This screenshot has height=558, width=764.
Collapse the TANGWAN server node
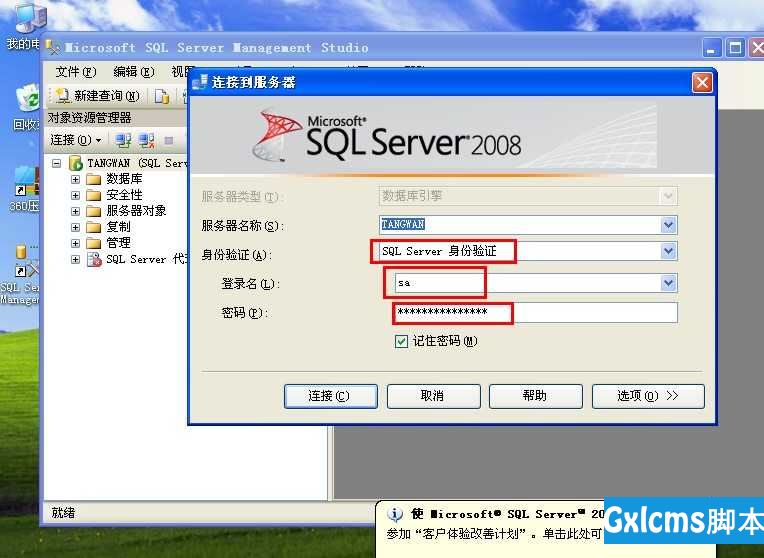[x=57, y=163]
